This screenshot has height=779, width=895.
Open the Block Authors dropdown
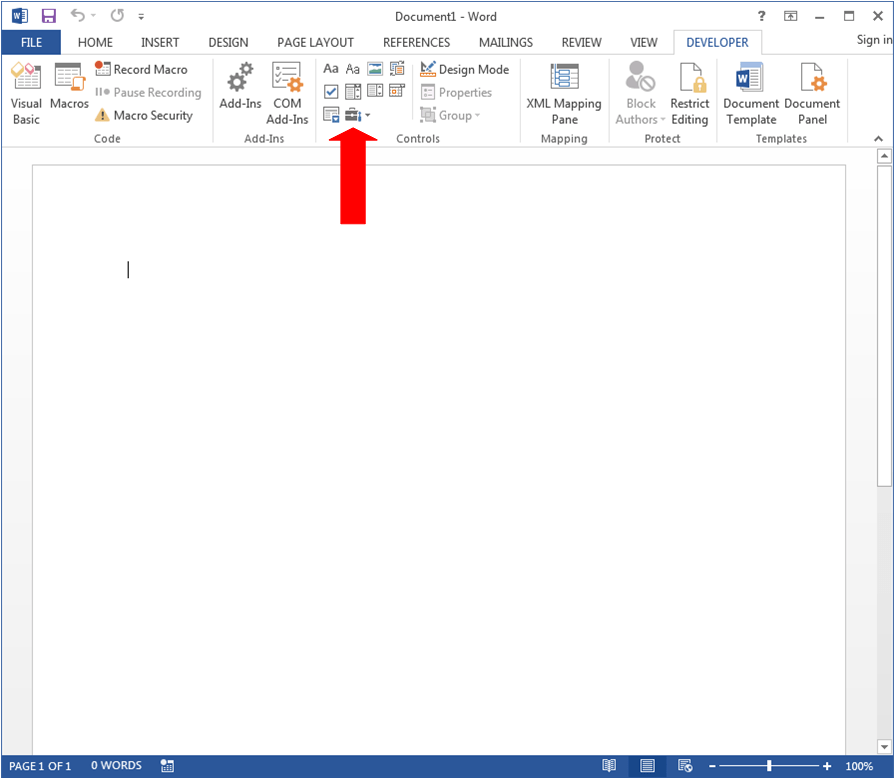pyautogui.click(x=640, y=94)
